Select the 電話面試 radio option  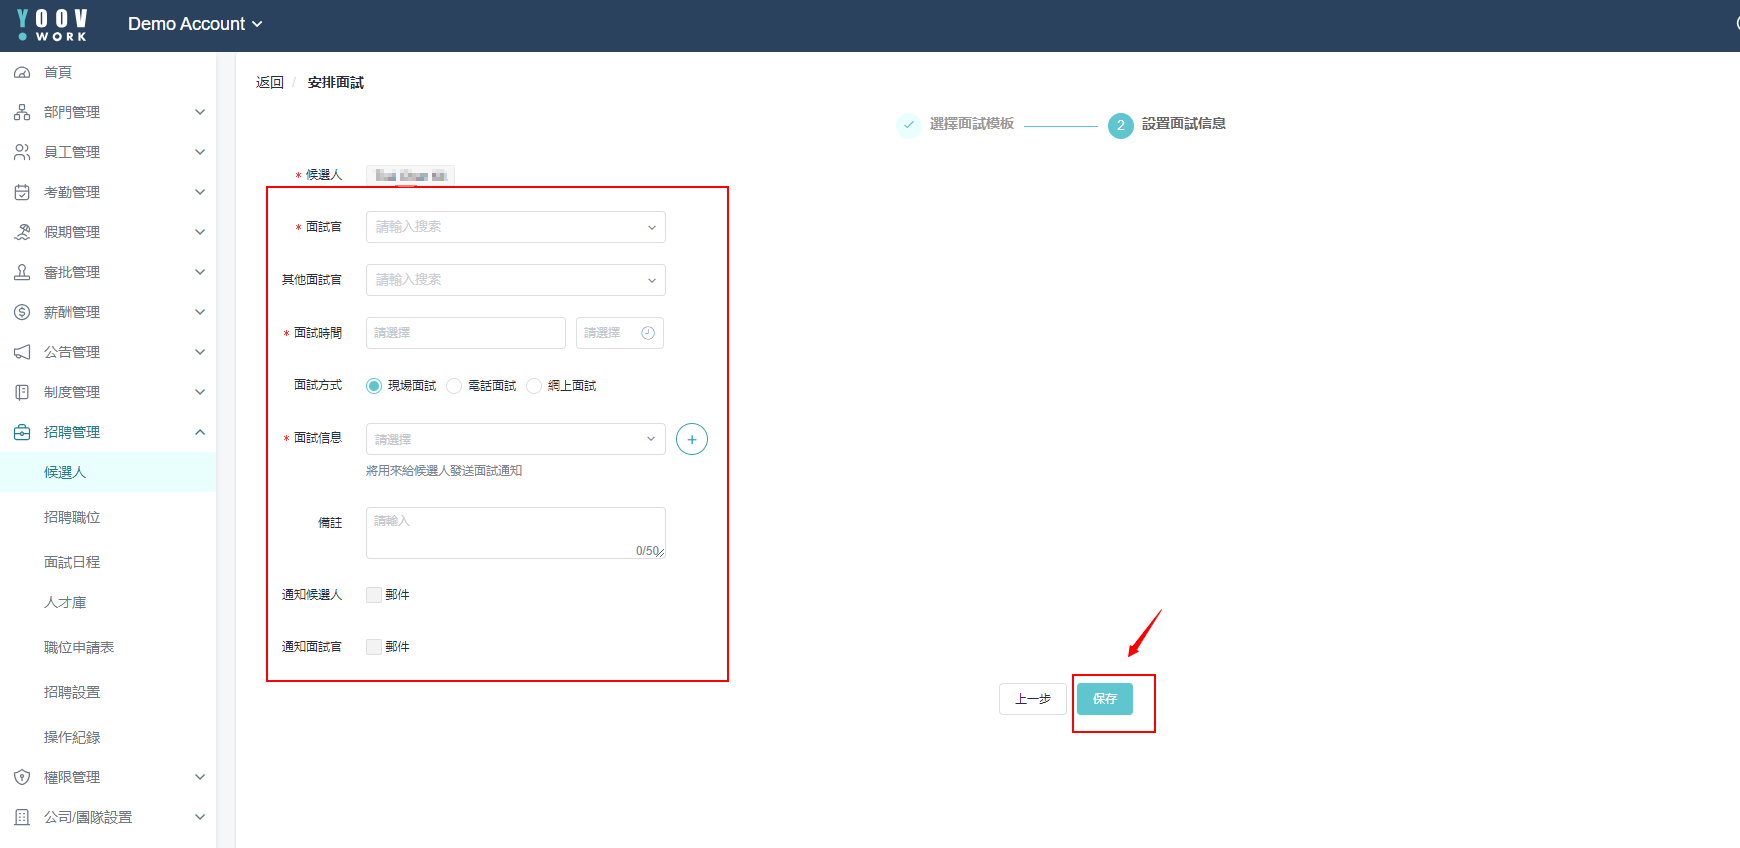click(455, 386)
